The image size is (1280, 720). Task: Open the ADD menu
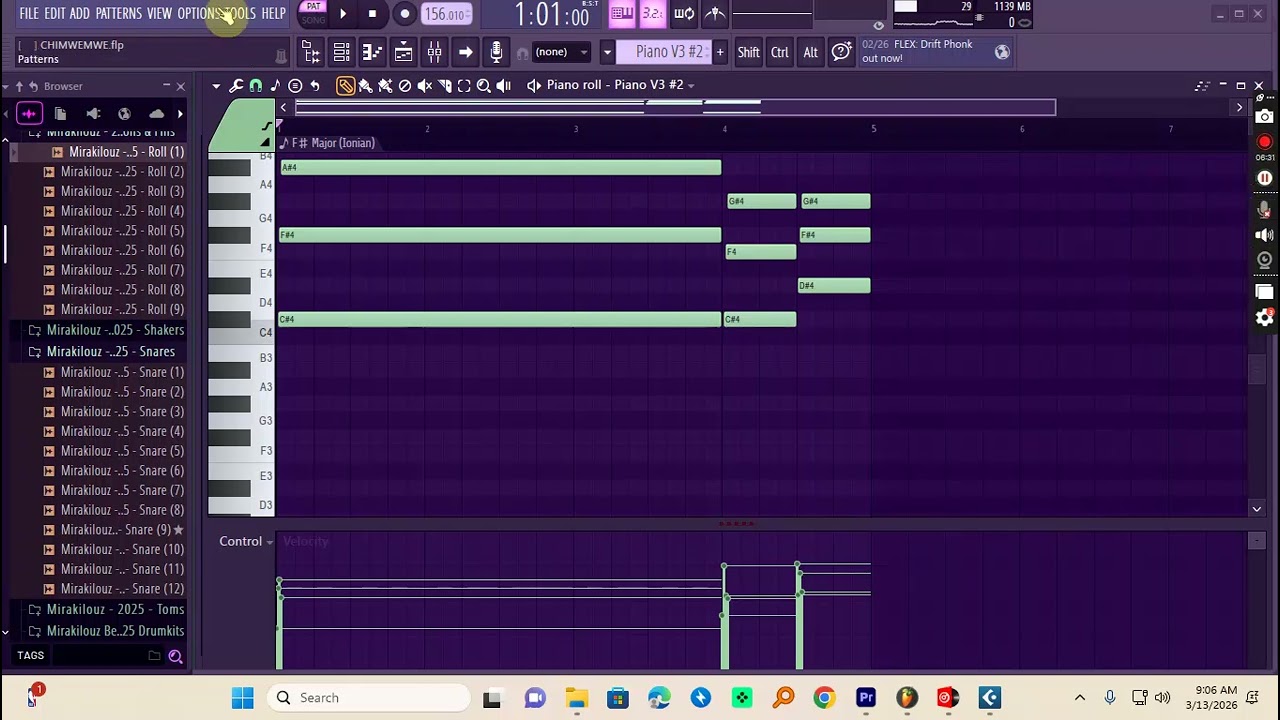click(79, 13)
